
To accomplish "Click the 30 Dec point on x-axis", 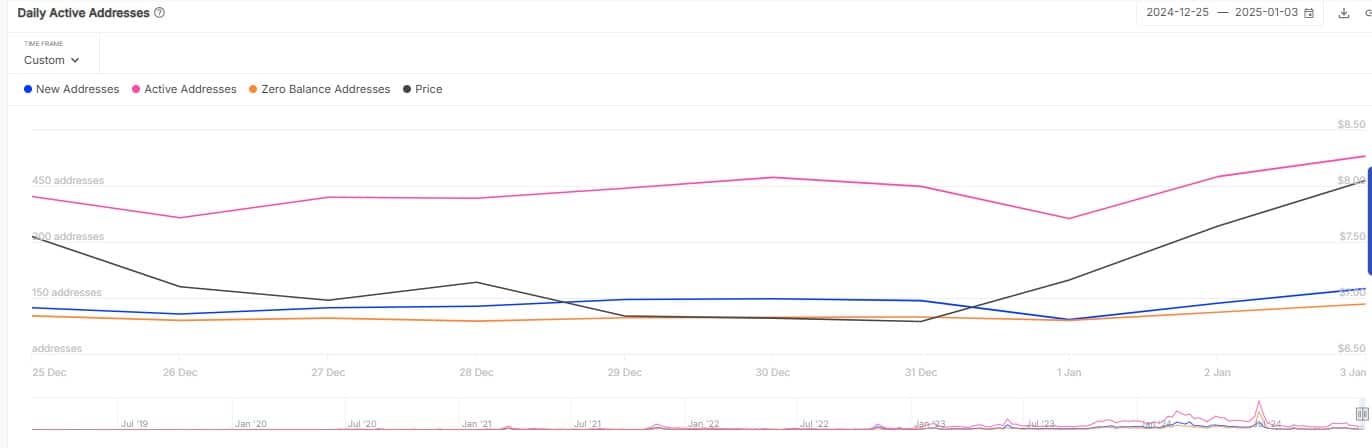I will click(773, 372).
